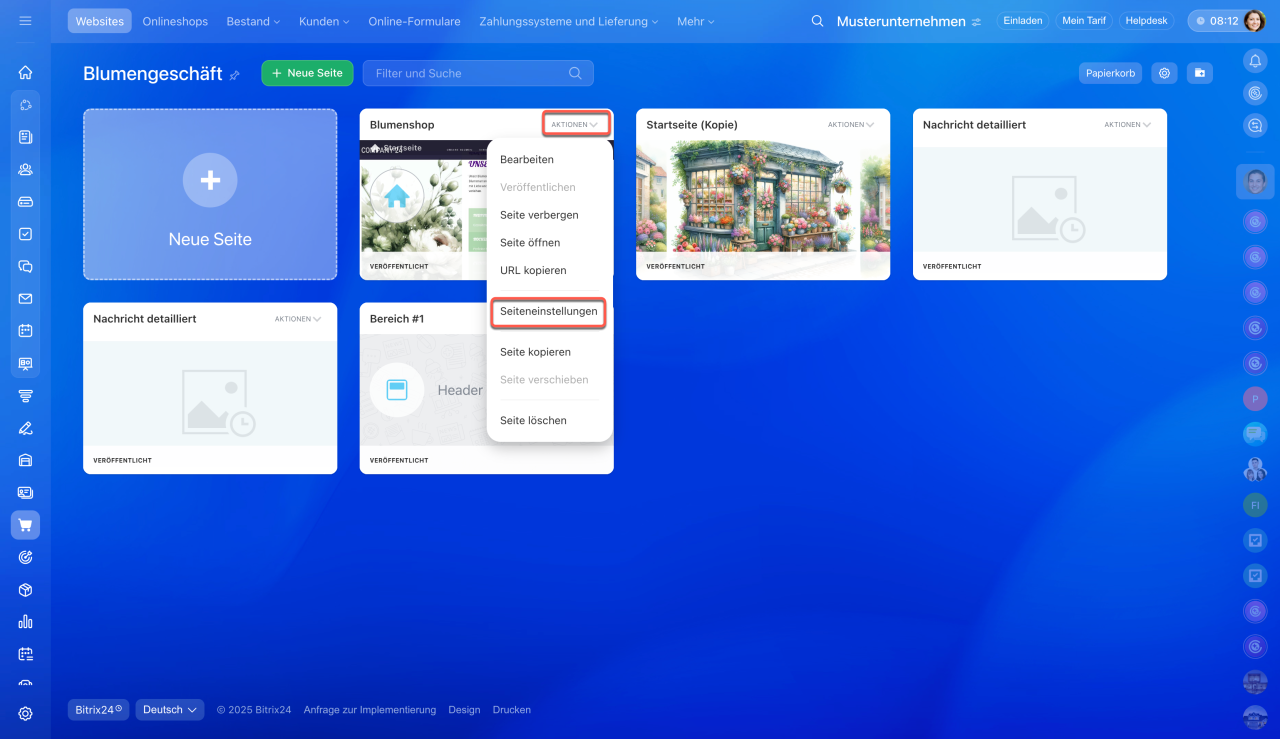Click sliders icon beside Musterunternehmen
Screen dimensions: 1280x739
pos(976,22)
